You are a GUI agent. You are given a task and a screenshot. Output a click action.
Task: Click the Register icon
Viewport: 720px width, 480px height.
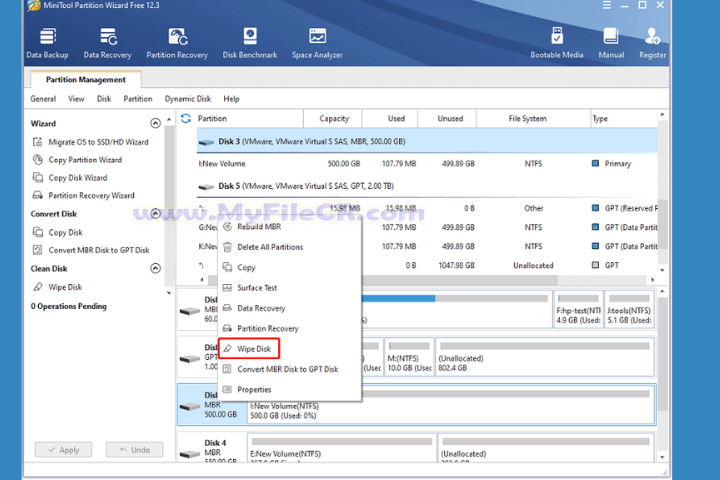tap(652, 43)
